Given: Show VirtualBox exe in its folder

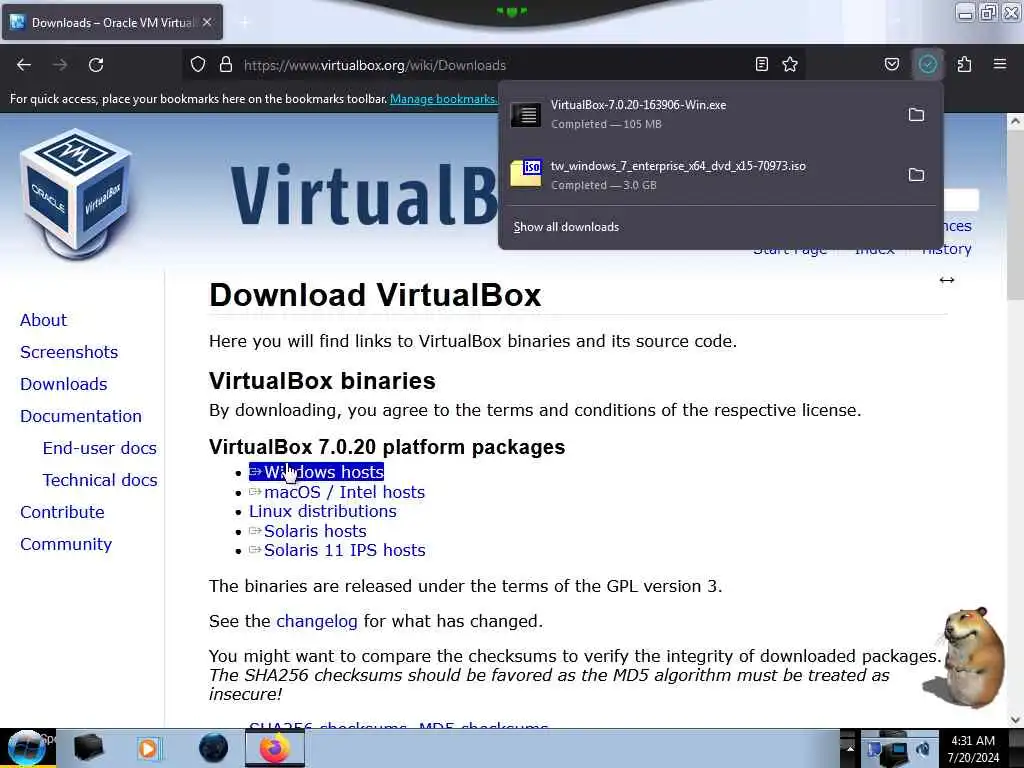Looking at the screenshot, I should [916, 115].
